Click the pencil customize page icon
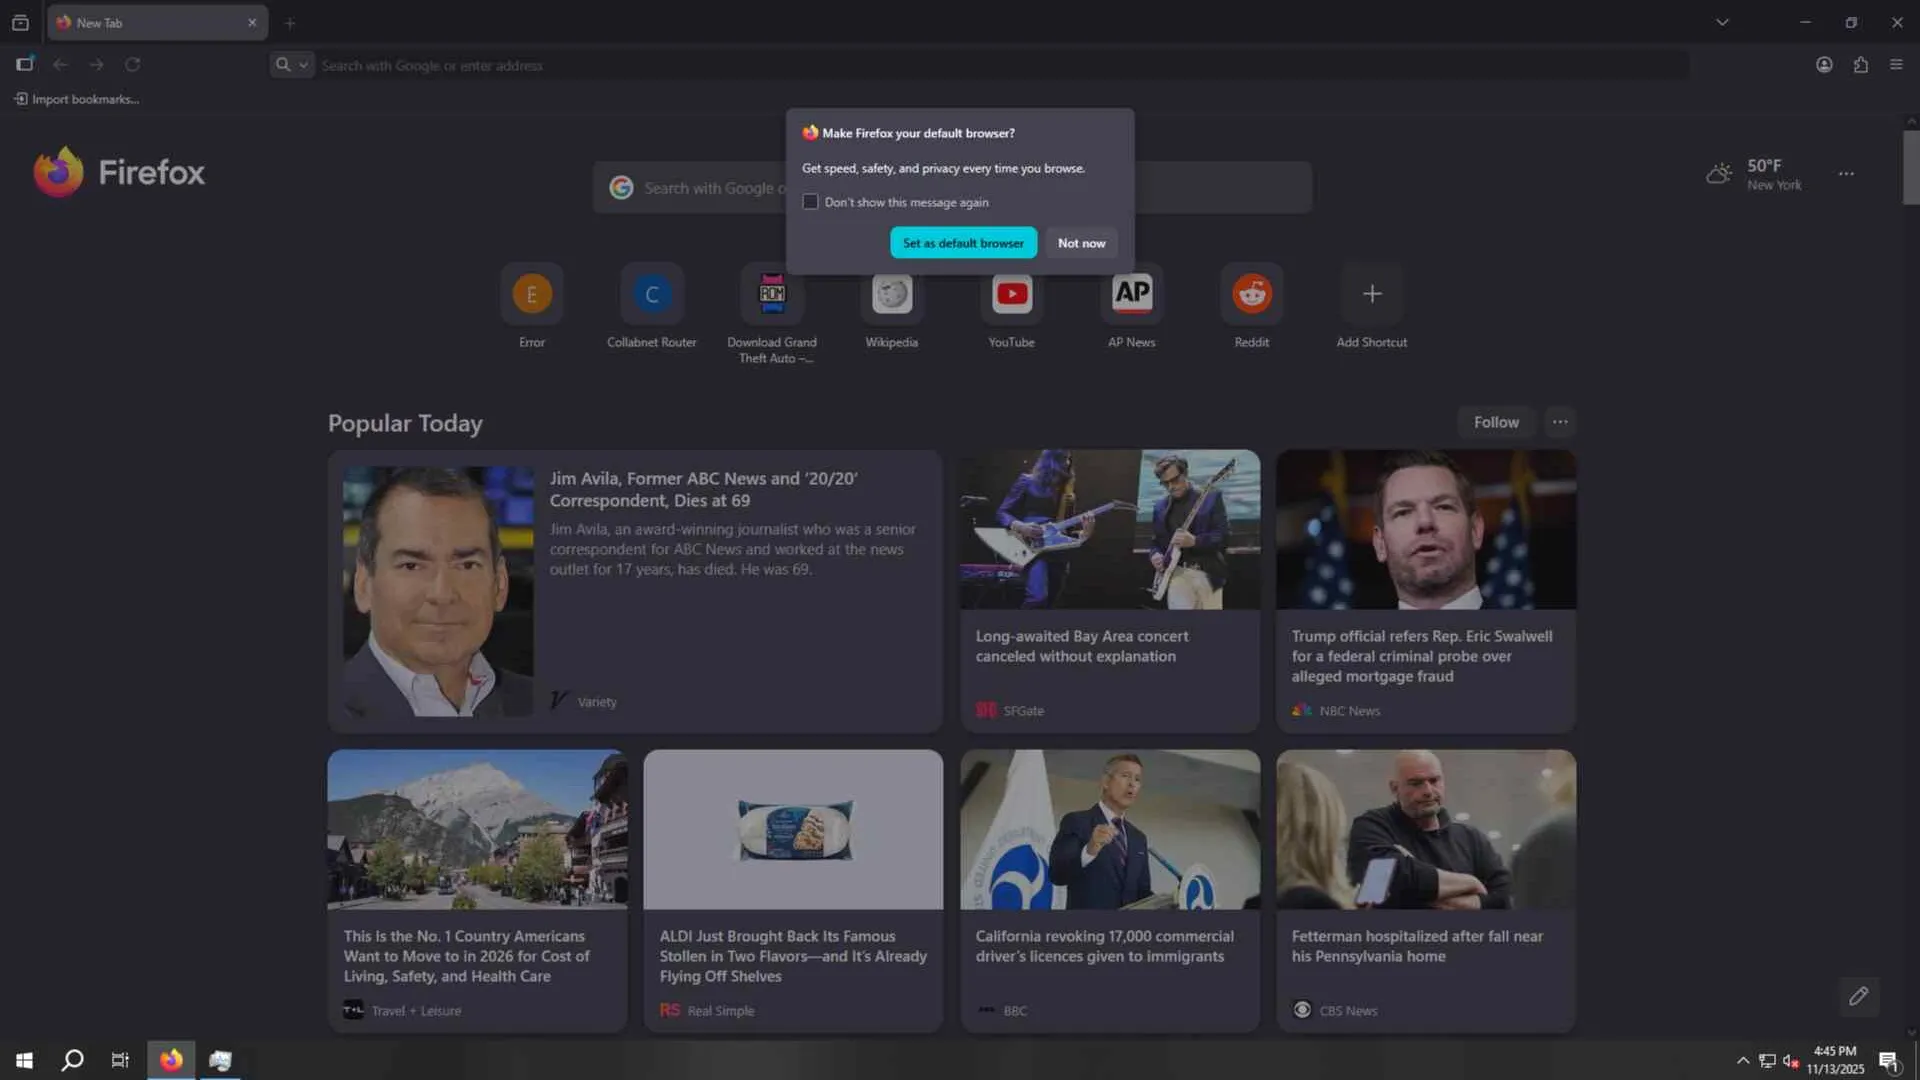Screen dimensions: 1920x1080 click(x=1858, y=996)
